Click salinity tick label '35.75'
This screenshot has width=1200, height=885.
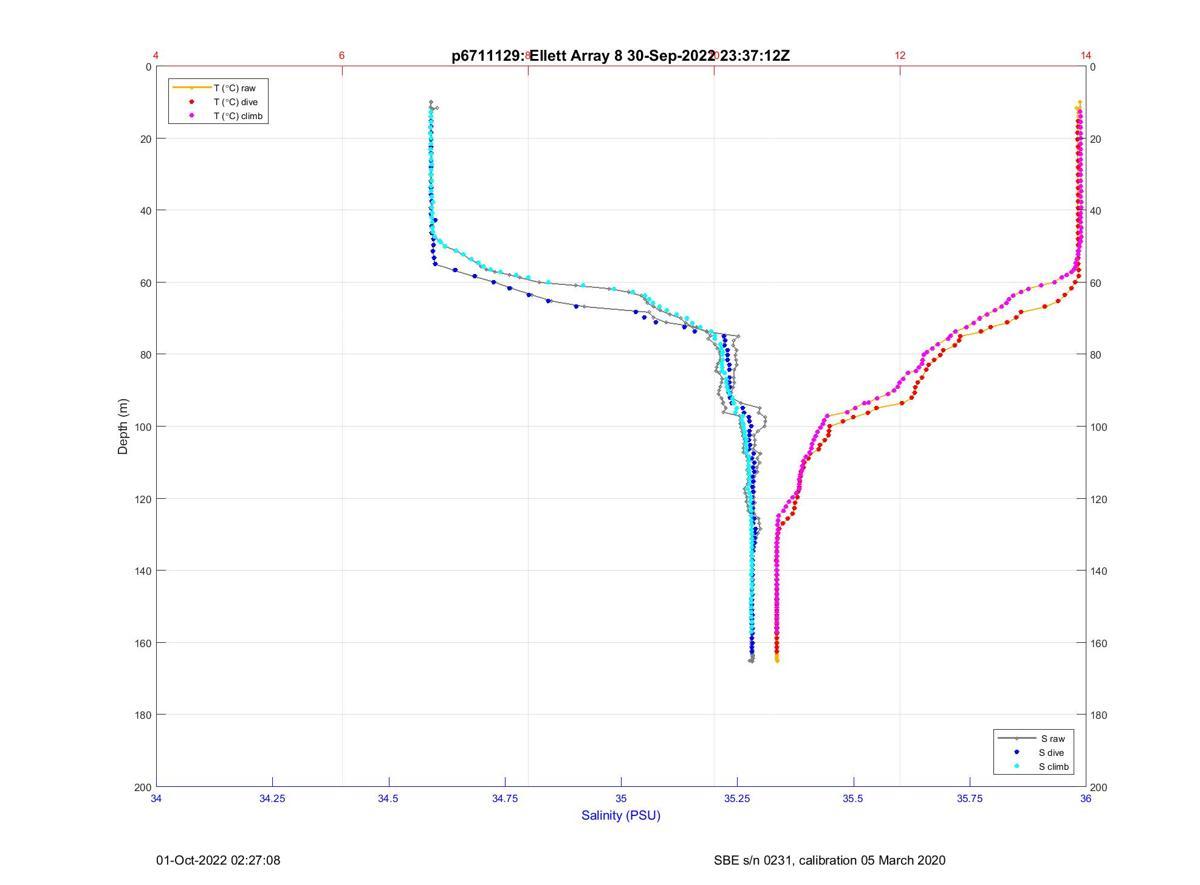pos(970,798)
